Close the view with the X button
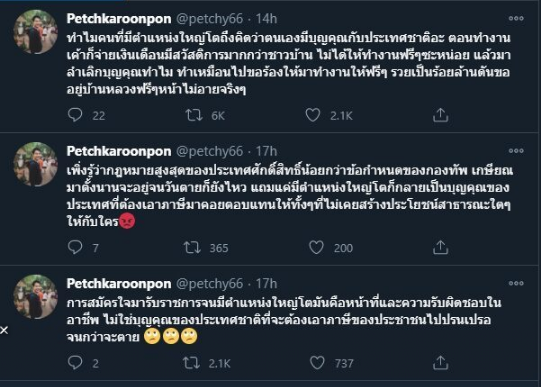541x387 pixels. [4, 330]
